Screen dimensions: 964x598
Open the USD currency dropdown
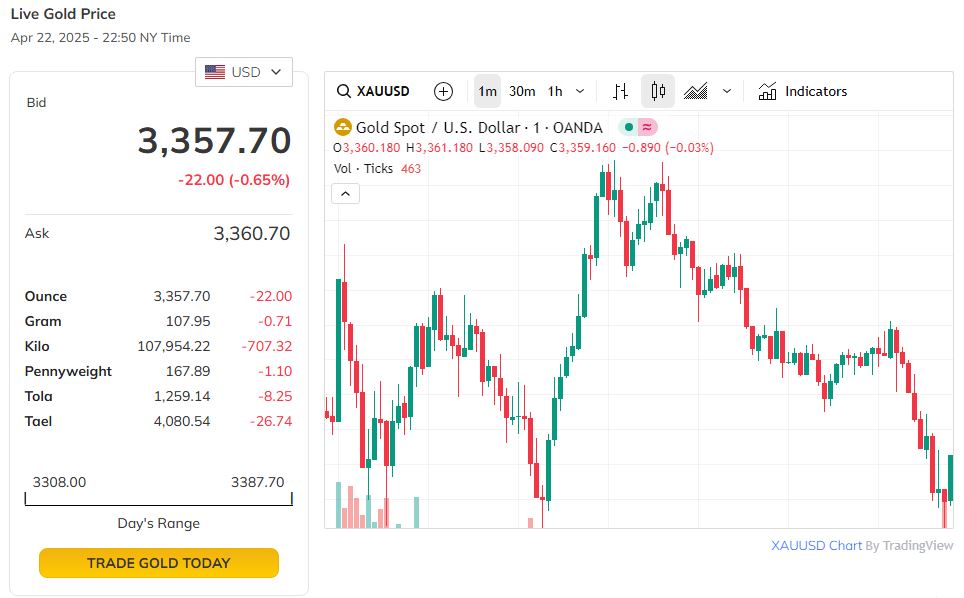coord(244,72)
